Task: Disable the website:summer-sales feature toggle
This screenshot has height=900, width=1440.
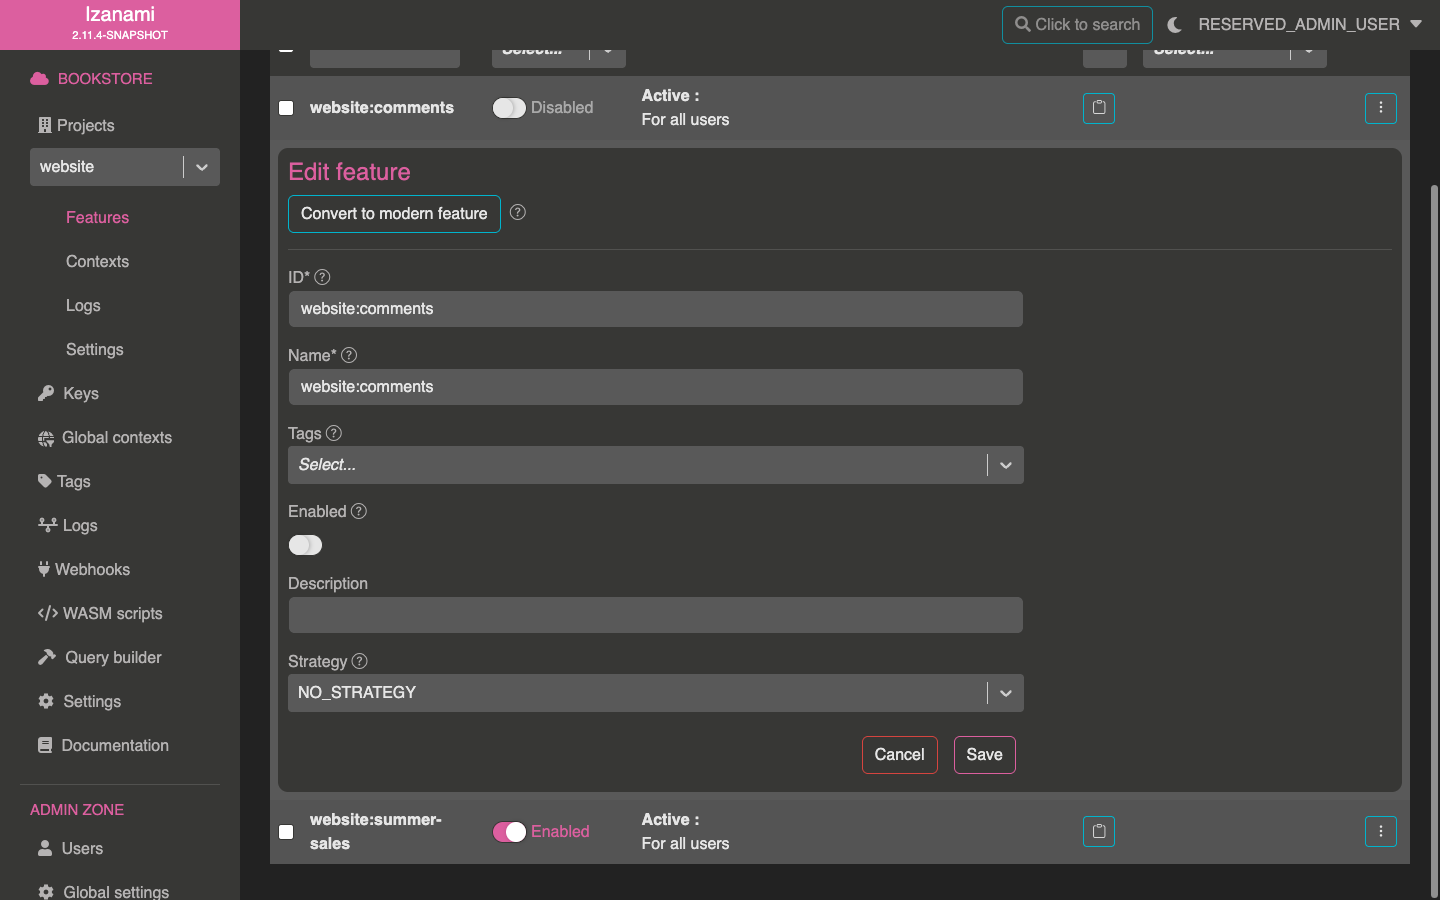Action: 509,832
